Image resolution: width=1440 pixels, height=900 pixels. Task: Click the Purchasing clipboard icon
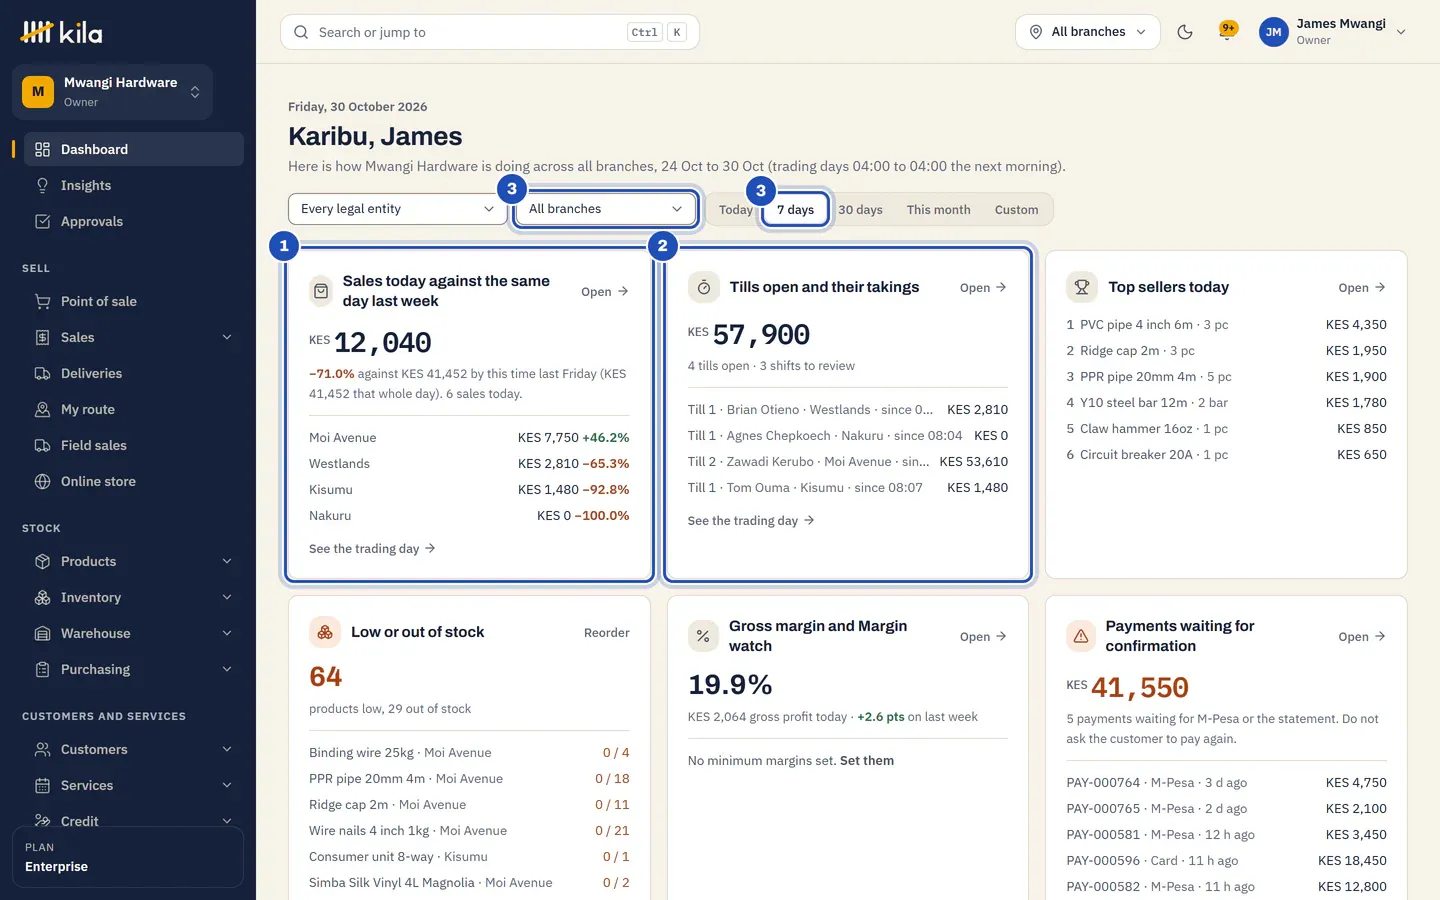(42, 669)
